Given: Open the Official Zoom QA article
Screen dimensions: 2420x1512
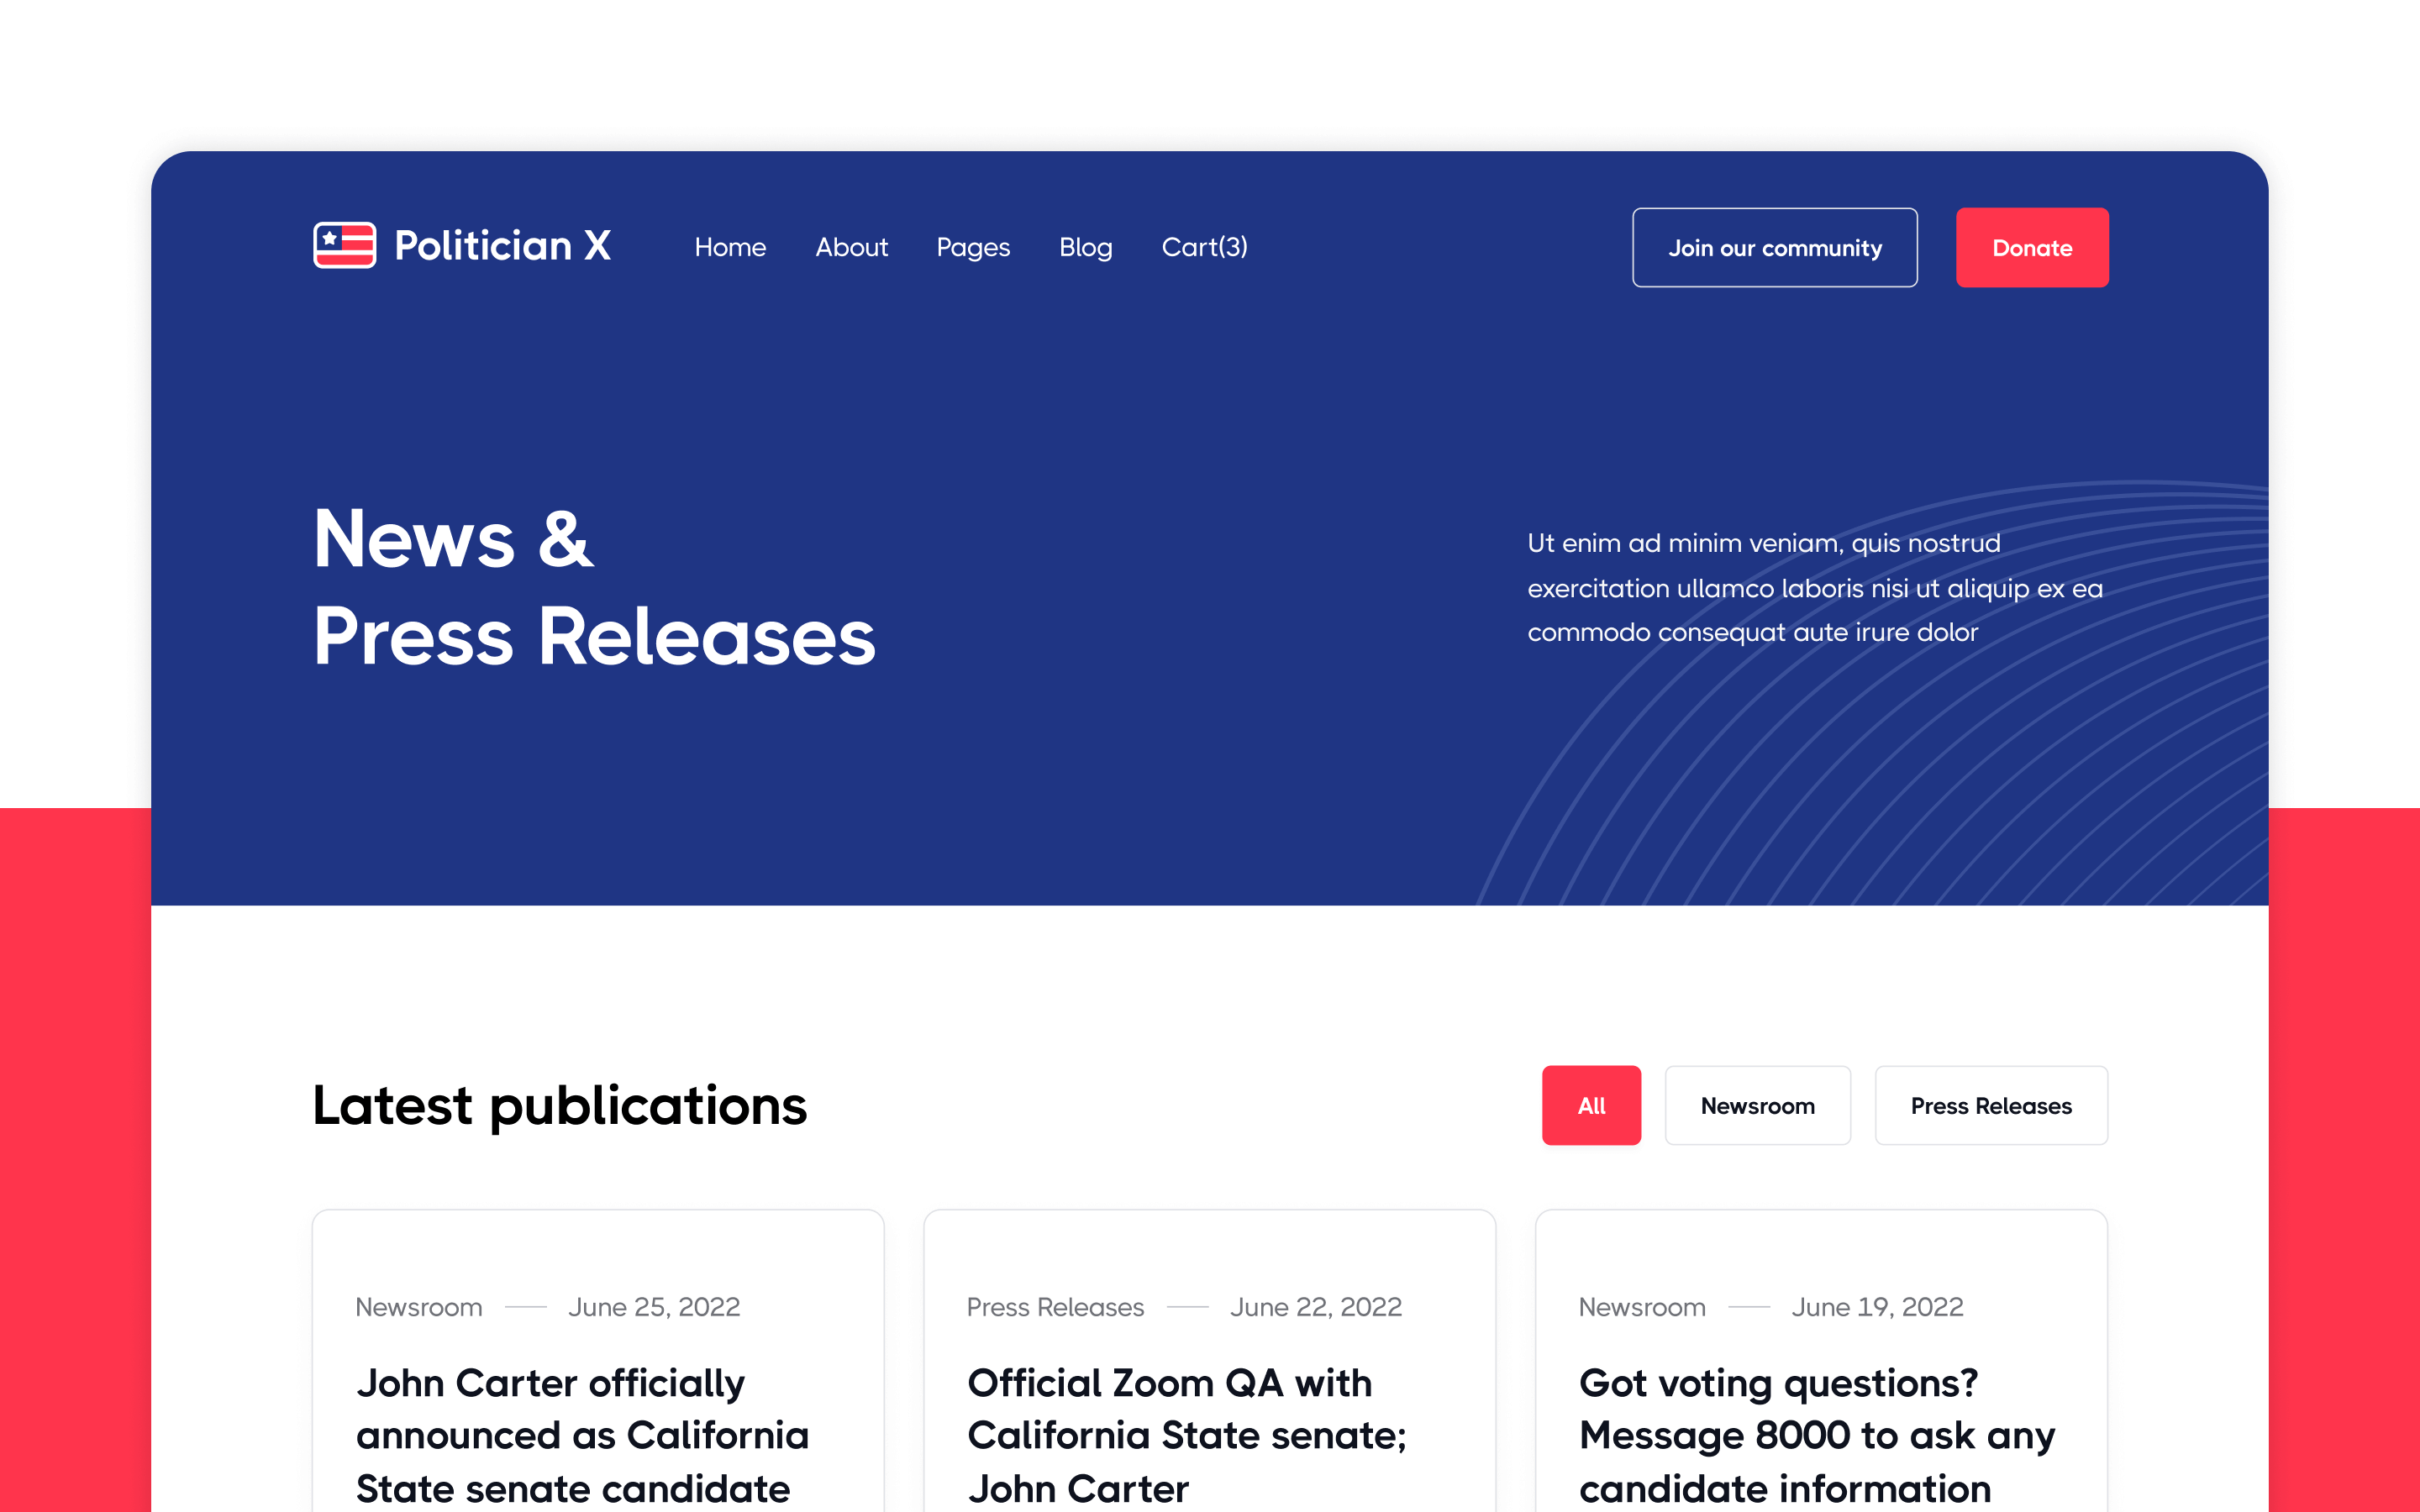Looking at the screenshot, I should point(1187,1435).
